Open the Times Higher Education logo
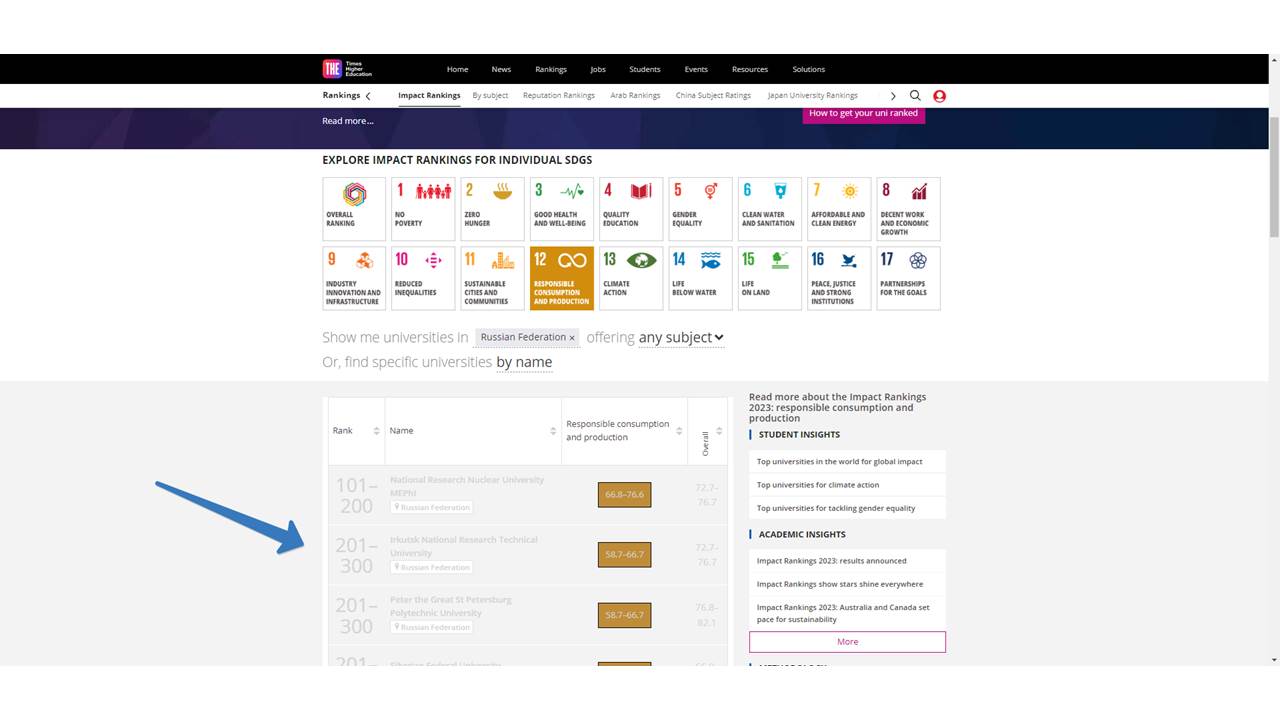 [x=347, y=69]
